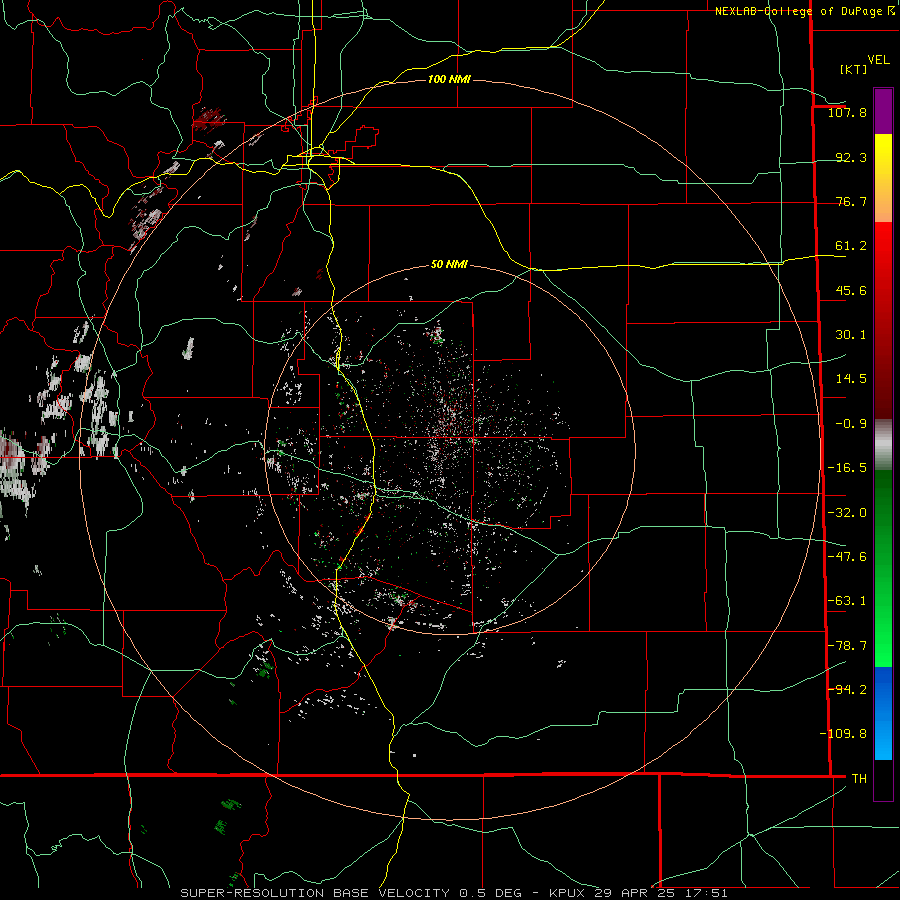This screenshot has width=900, height=900.
Task: Select the -0.9 velocity scale value
Action: click(851, 424)
